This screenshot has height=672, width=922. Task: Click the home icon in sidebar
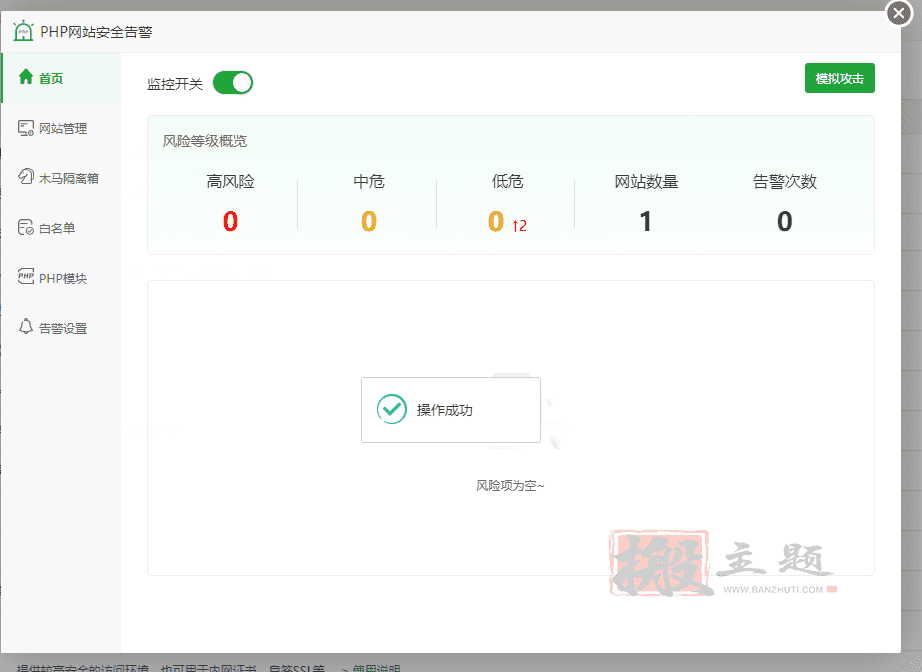click(25, 77)
